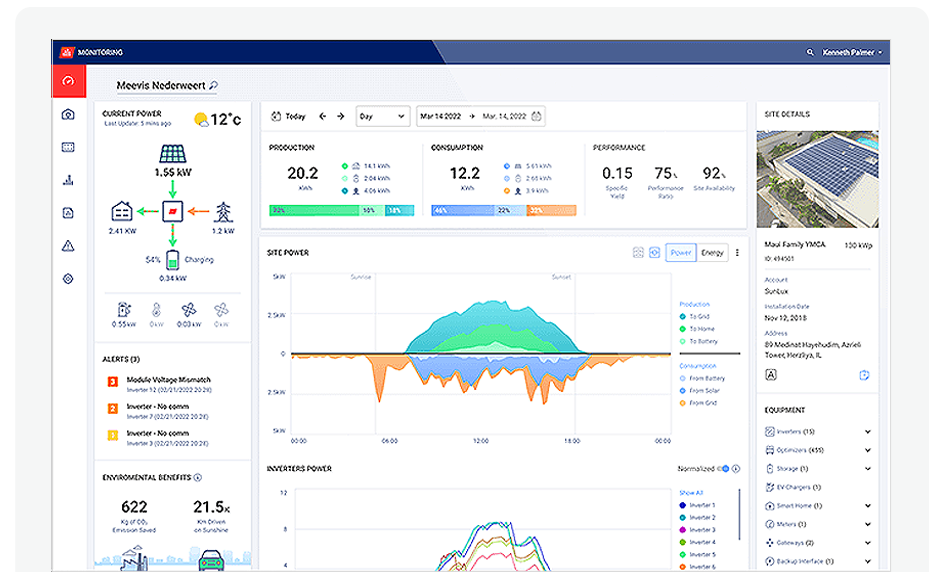Screen dimensions: 940x572
Task: Click the charts icon in sidebar
Action: pyautogui.click(x=68, y=180)
